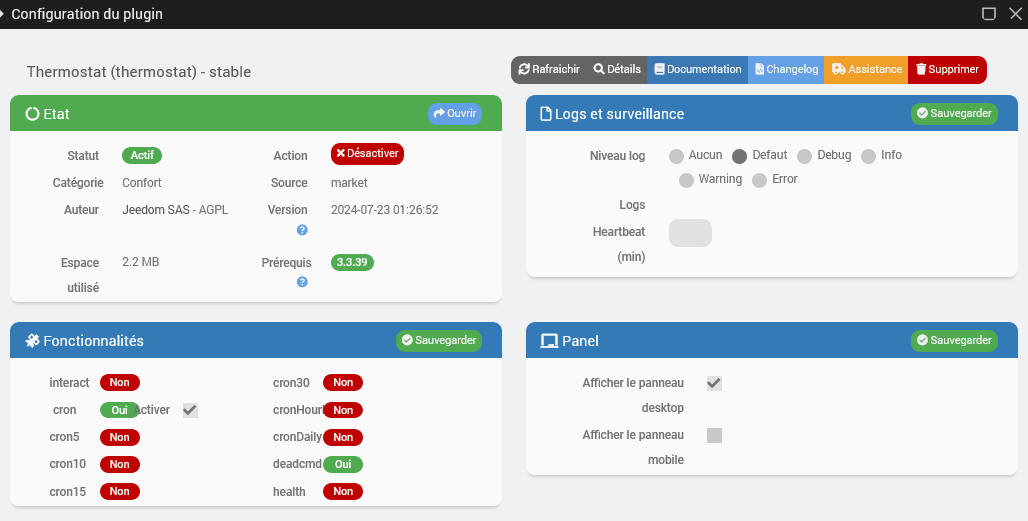Viewport: 1028px width, 521px height.
Task: View the plugin Changelog
Action: tap(786, 69)
